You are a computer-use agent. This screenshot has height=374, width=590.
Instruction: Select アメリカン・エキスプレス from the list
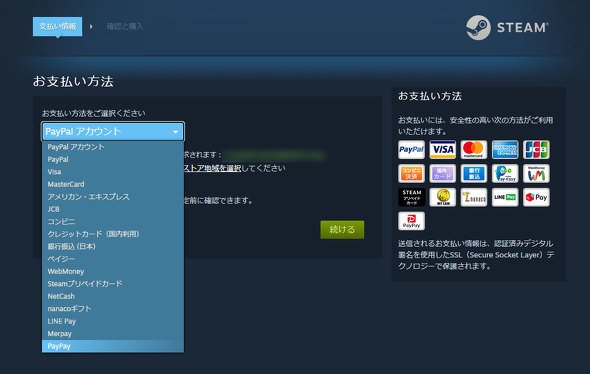pyautogui.click(x=113, y=196)
